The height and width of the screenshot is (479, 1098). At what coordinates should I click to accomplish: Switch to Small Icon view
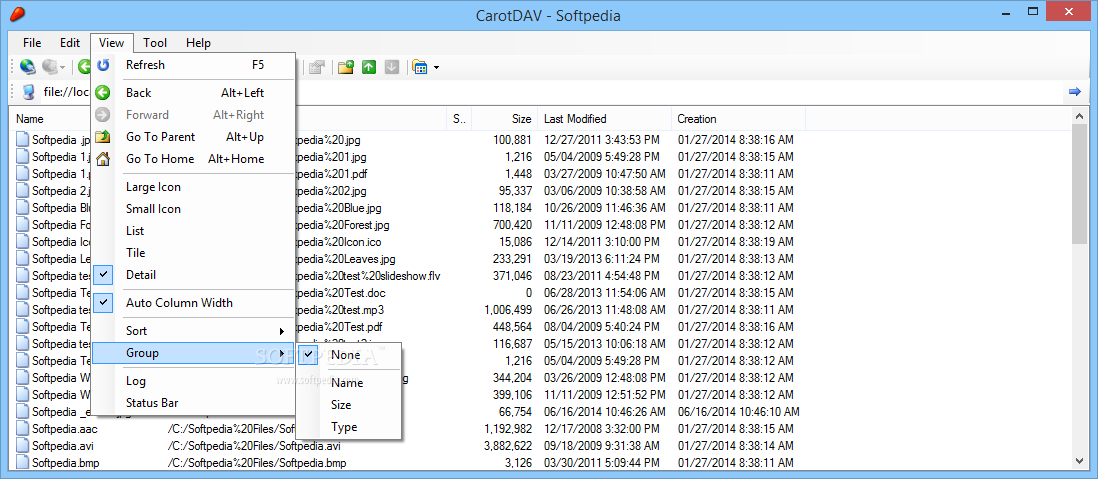pyautogui.click(x=193, y=209)
